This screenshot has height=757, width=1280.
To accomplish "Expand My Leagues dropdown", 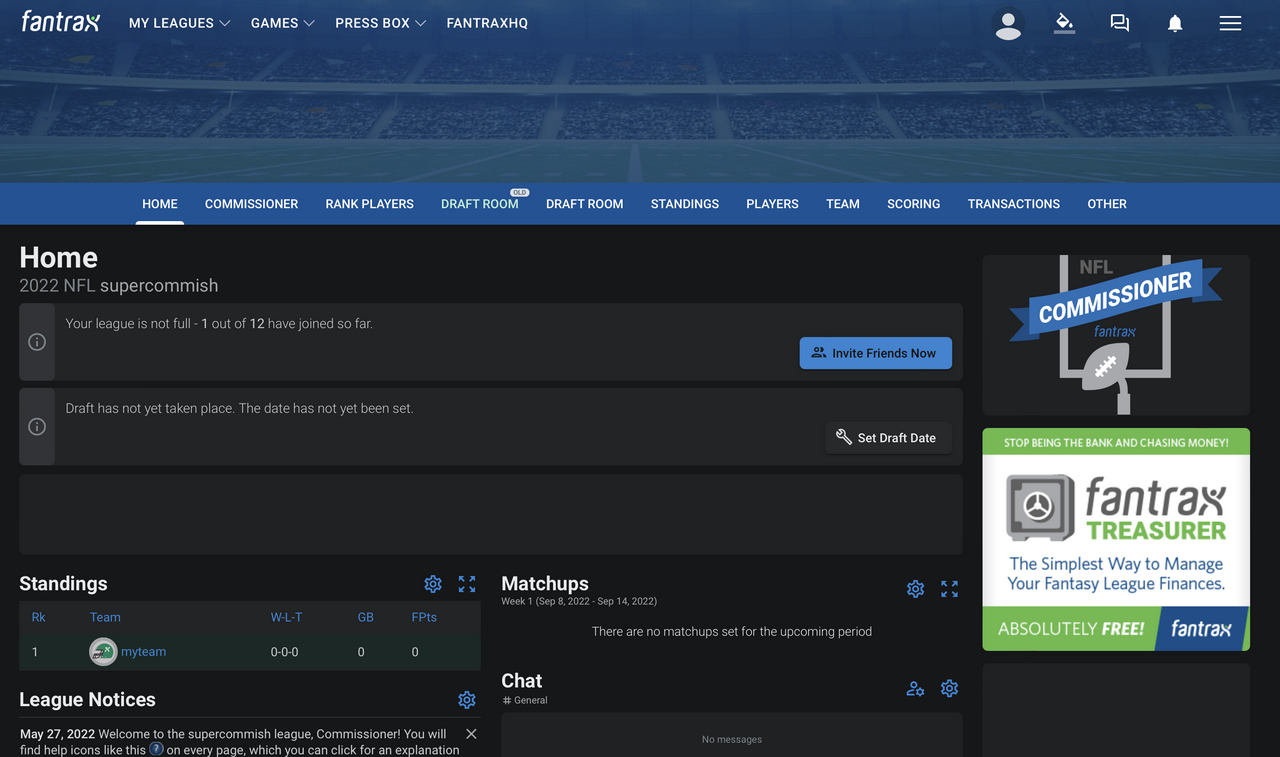I will 179,23.
